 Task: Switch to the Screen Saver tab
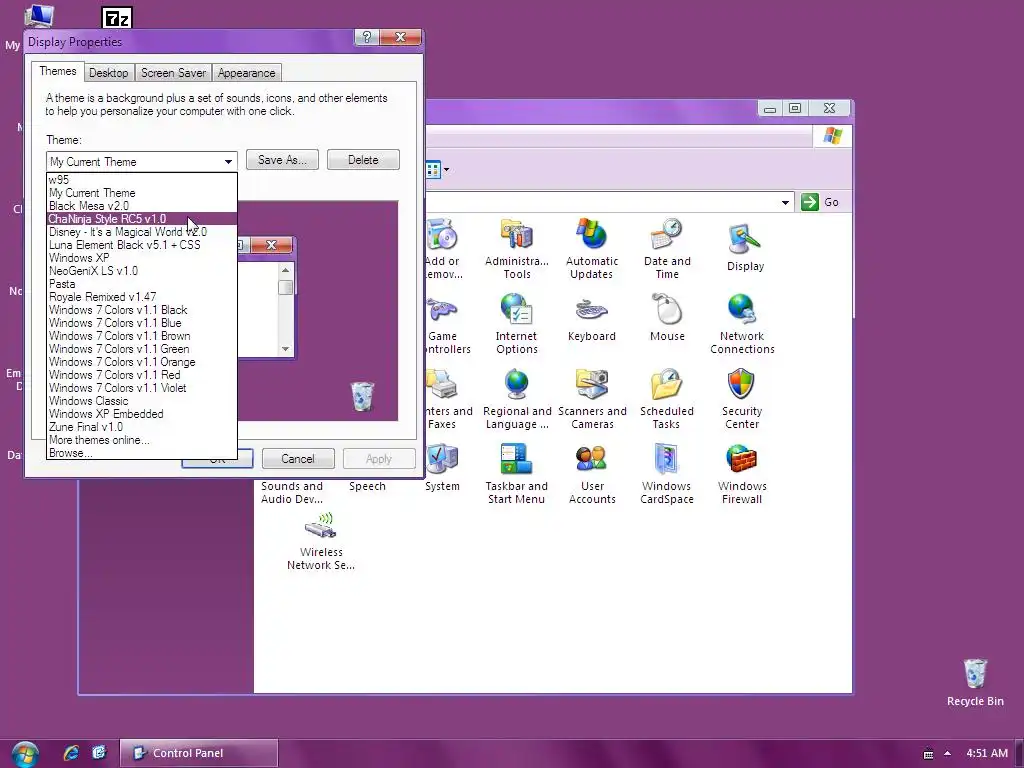click(173, 73)
